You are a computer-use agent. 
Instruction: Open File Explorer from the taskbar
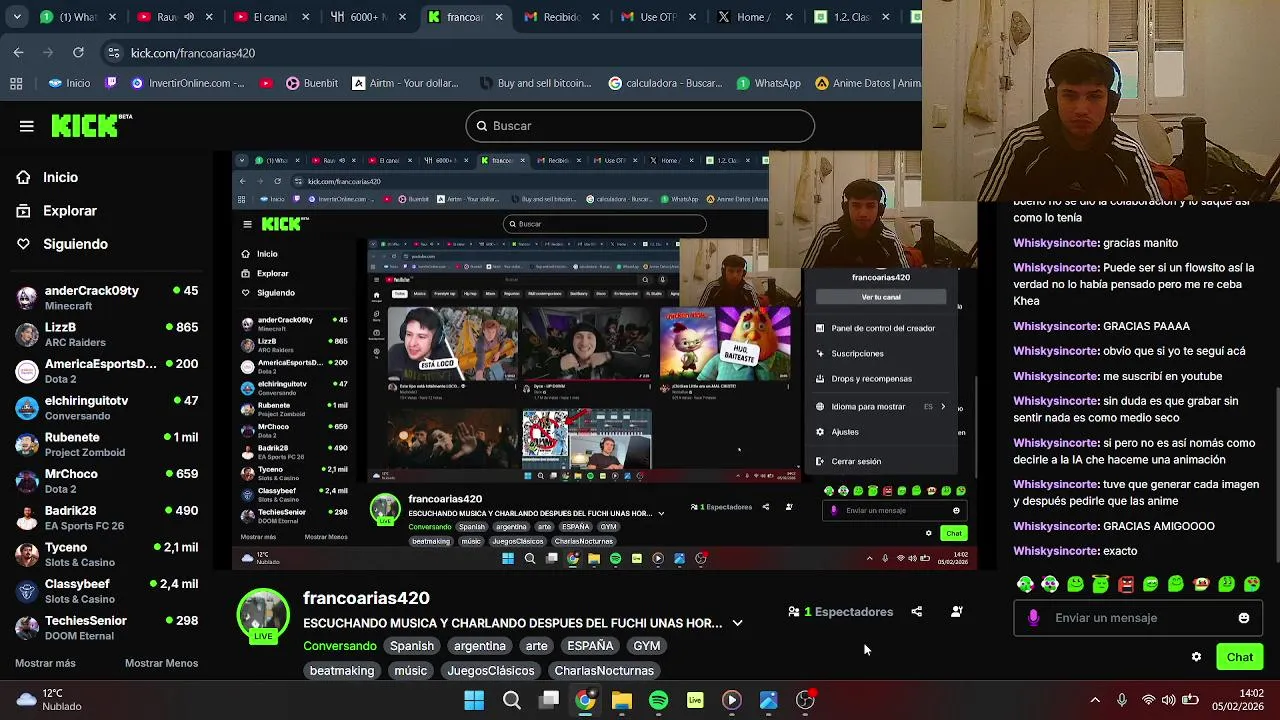coord(622,700)
